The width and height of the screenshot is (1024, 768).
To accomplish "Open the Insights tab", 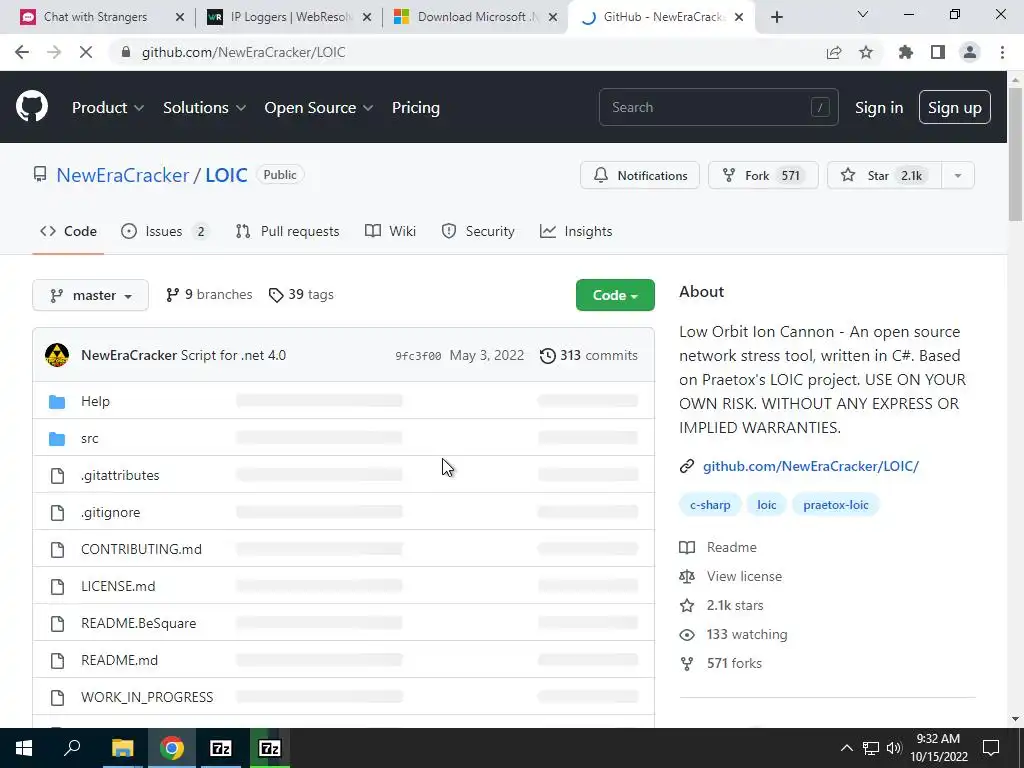I will coord(576,231).
